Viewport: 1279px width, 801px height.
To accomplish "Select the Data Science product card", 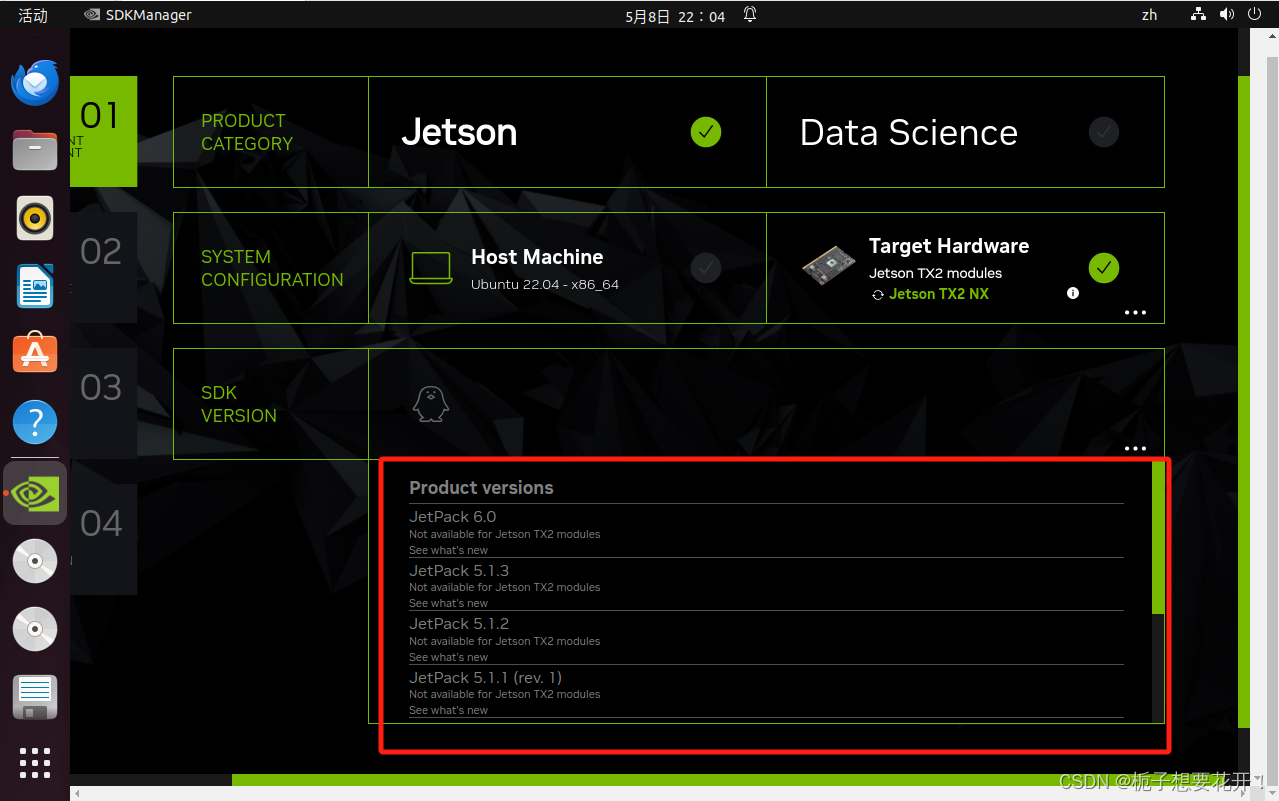I will point(965,132).
